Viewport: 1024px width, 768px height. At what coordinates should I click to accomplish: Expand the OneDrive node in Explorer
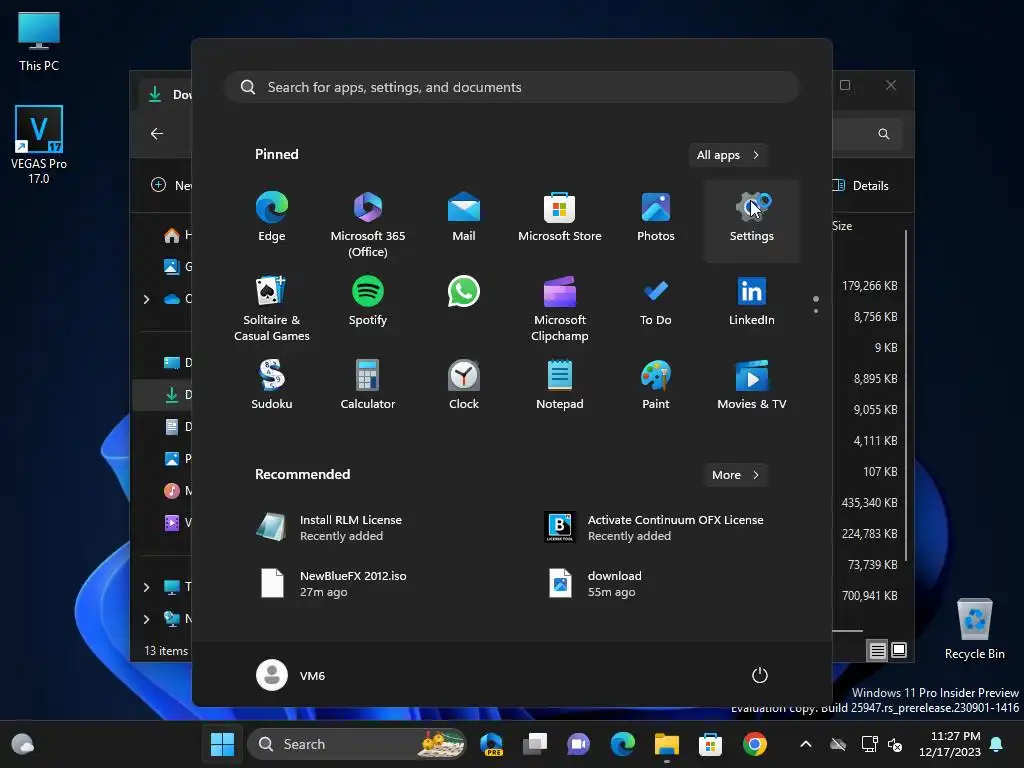pyautogui.click(x=146, y=299)
